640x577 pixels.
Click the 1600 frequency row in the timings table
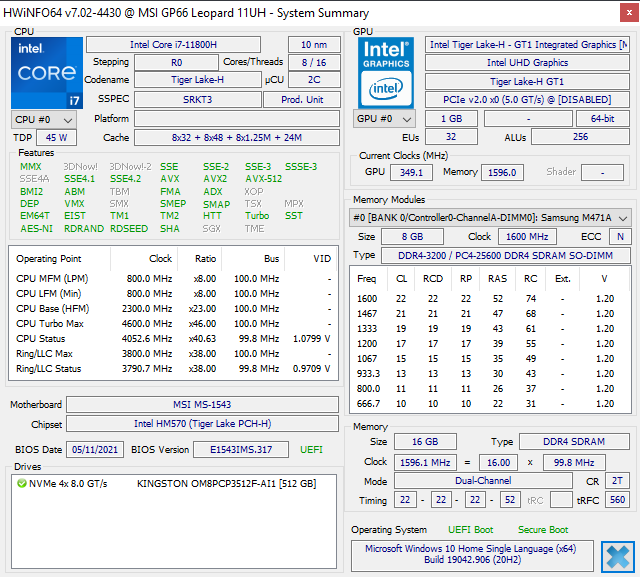(x=490, y=298)
